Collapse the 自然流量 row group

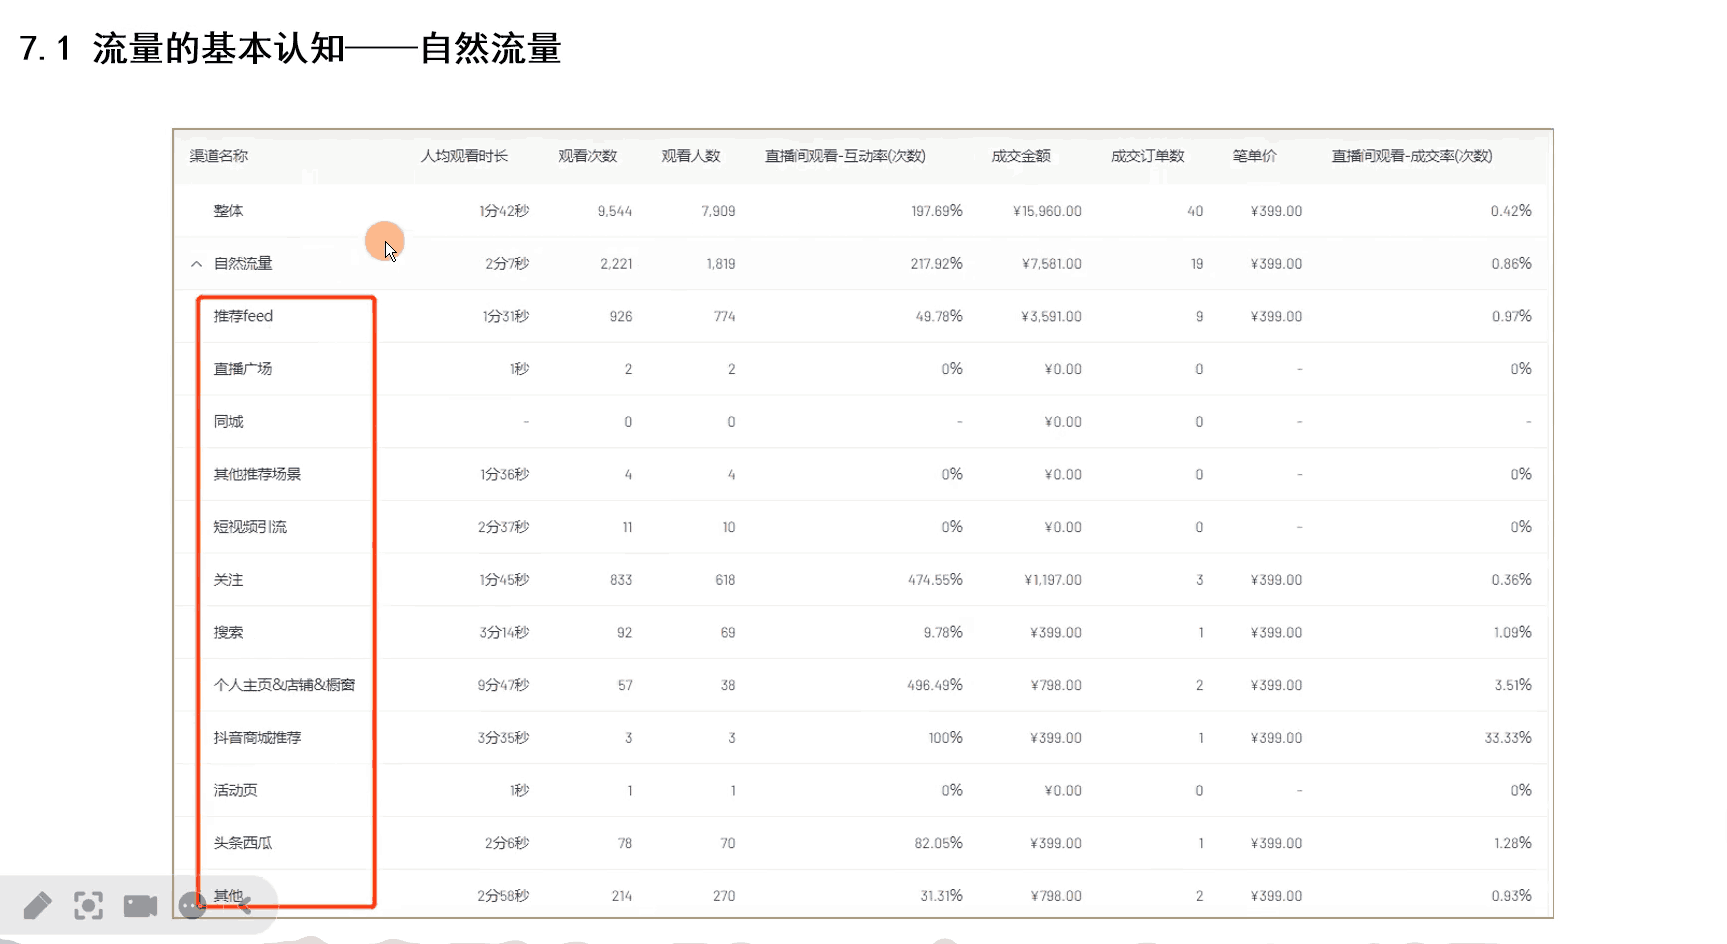[196, 264]
